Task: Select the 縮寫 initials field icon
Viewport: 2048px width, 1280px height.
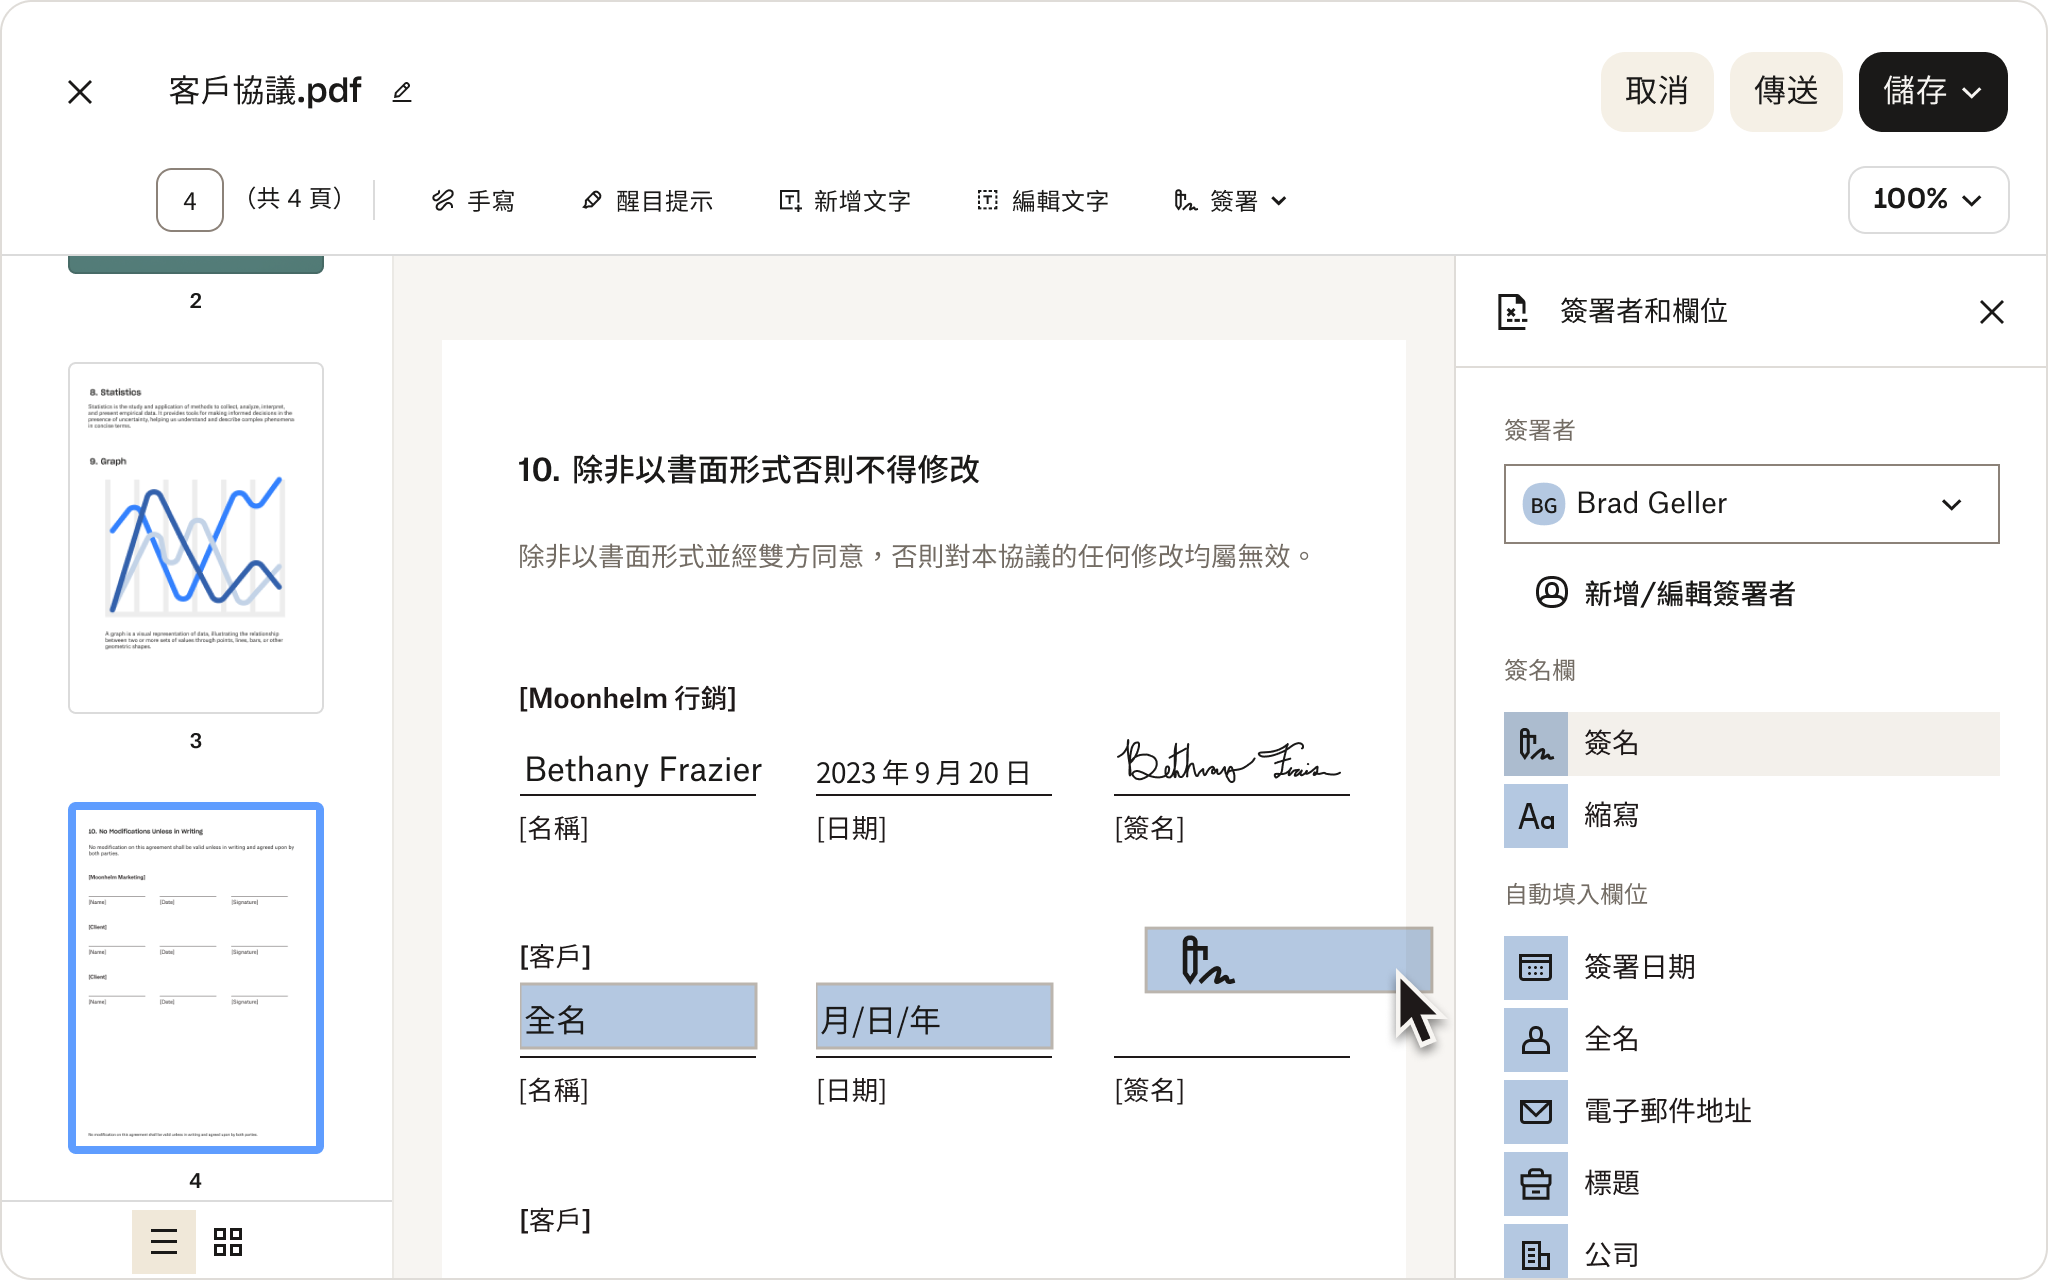Action: [x=1536, y=816]
